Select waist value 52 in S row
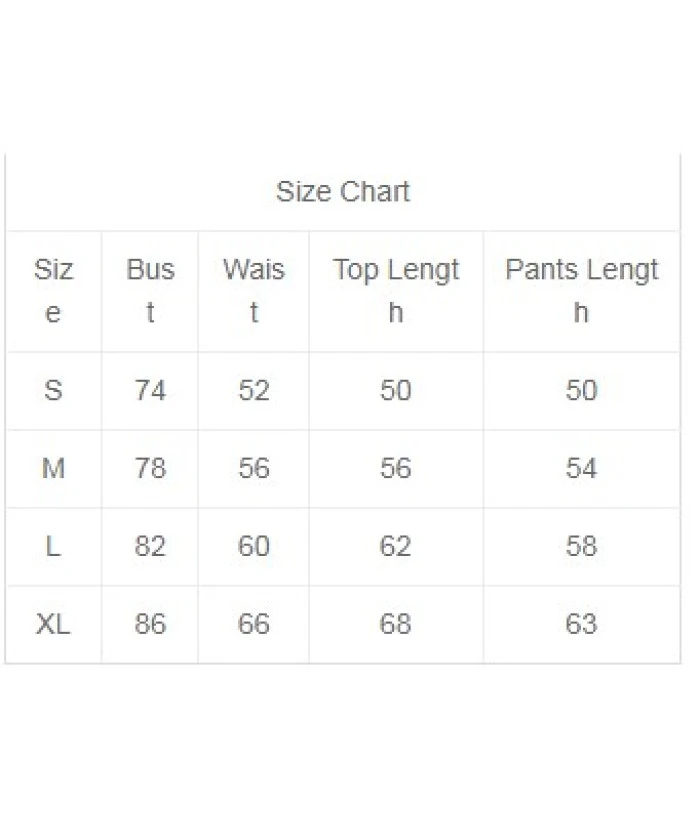 click(254, 390)
